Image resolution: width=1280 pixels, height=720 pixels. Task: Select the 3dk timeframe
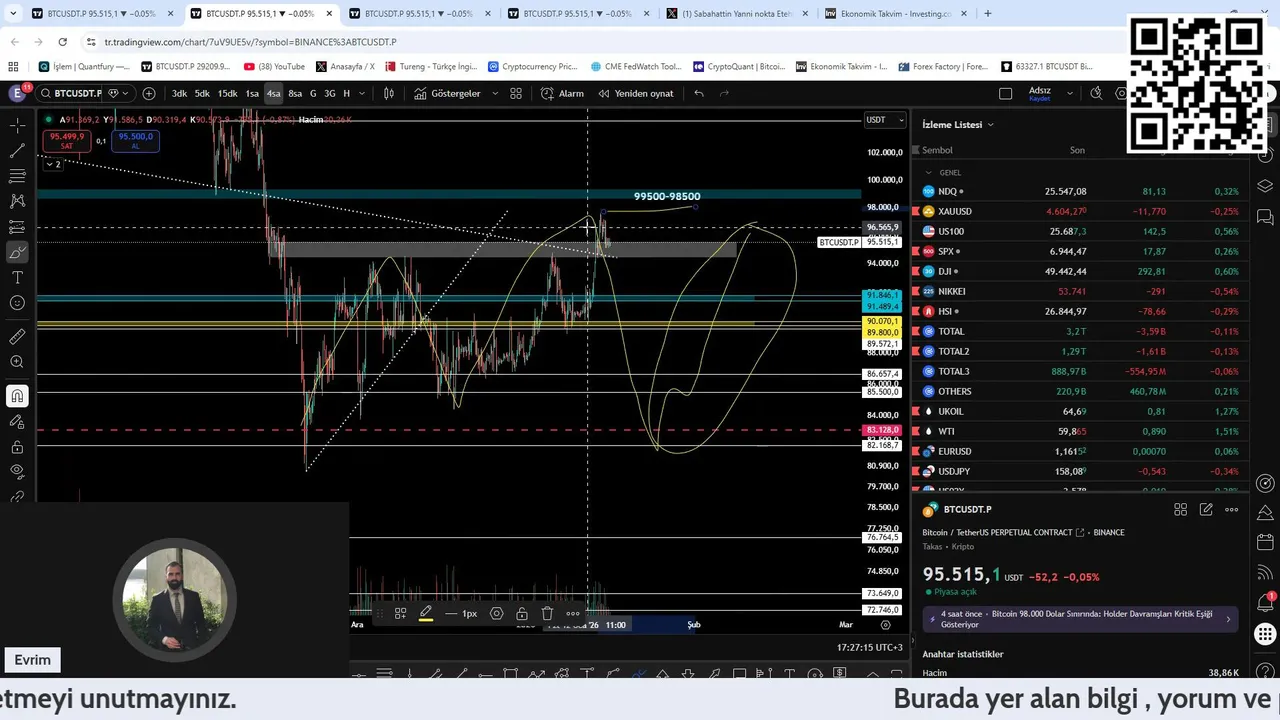coord(179,93)
